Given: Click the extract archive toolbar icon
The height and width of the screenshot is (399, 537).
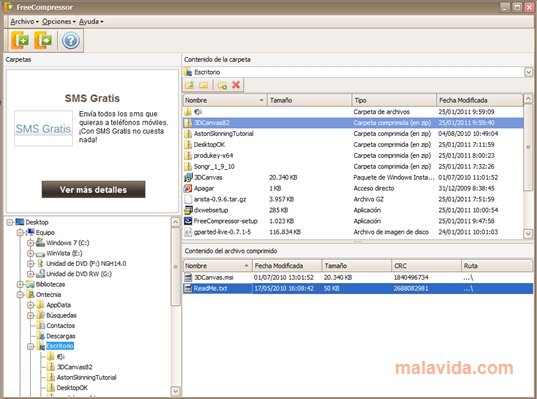Looking at the screenshot, I should point(43,40).
